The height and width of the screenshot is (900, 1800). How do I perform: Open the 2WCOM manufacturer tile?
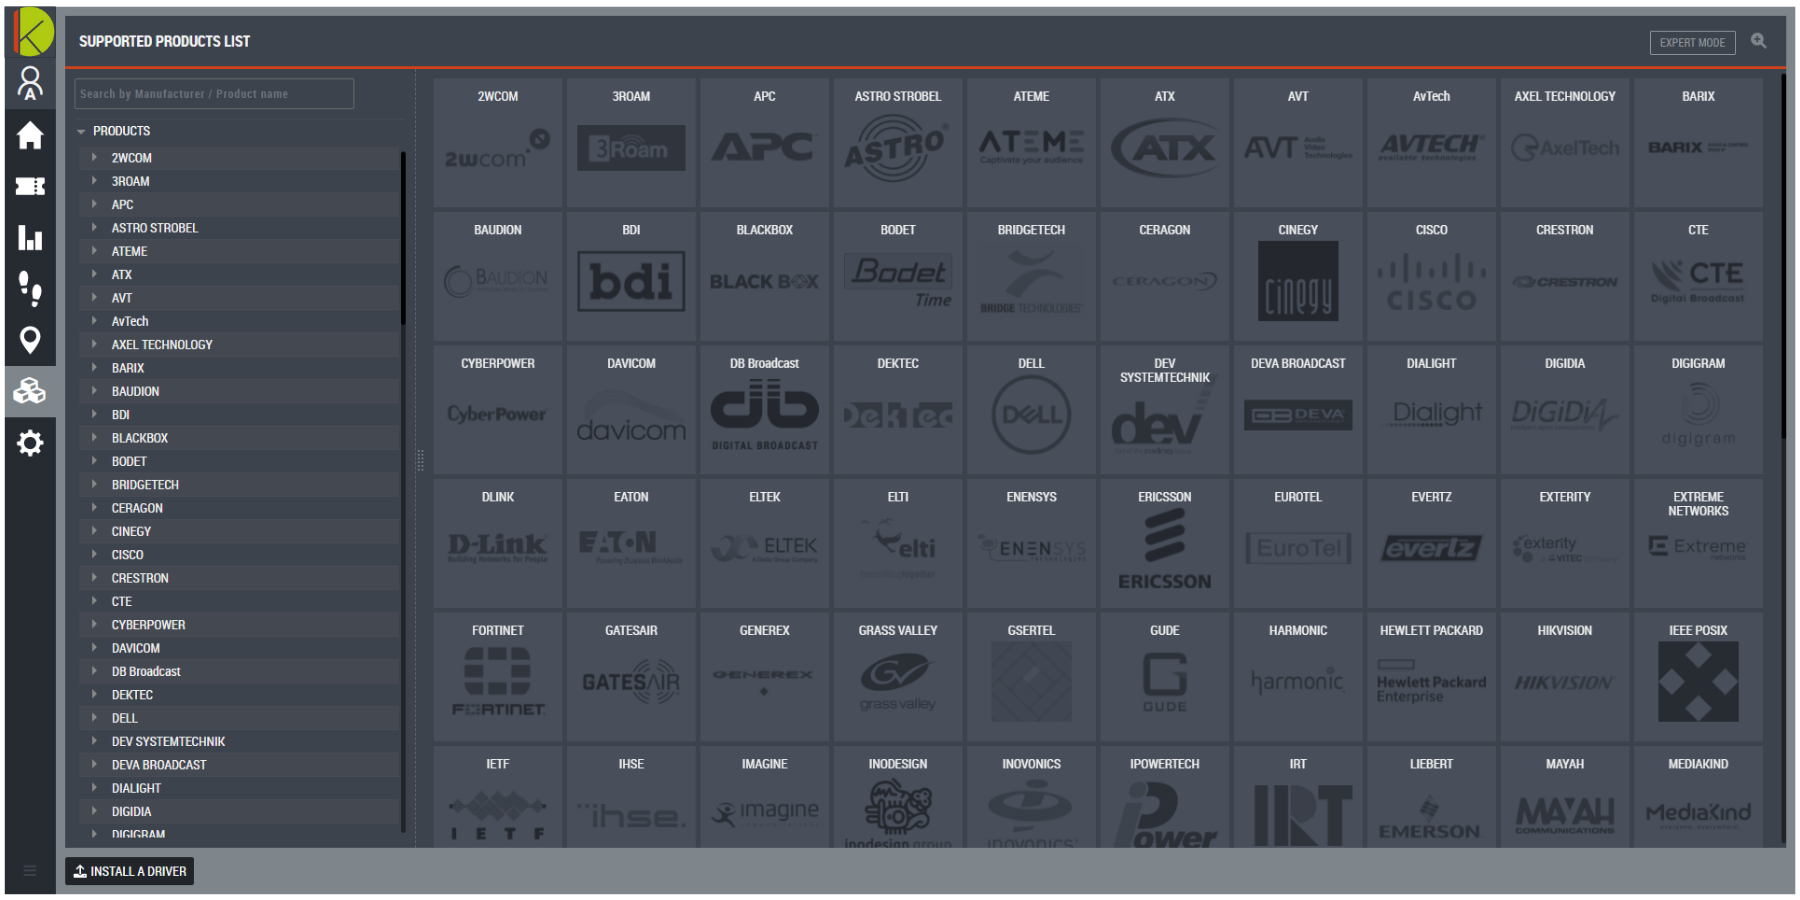tap(498, 143)
